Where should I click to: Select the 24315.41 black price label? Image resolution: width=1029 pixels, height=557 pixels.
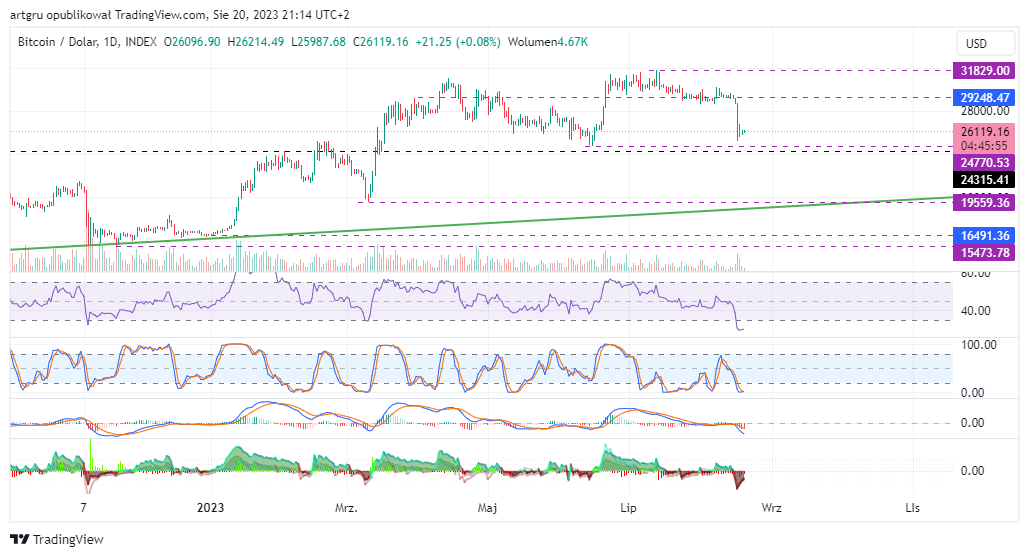(984, 180)
